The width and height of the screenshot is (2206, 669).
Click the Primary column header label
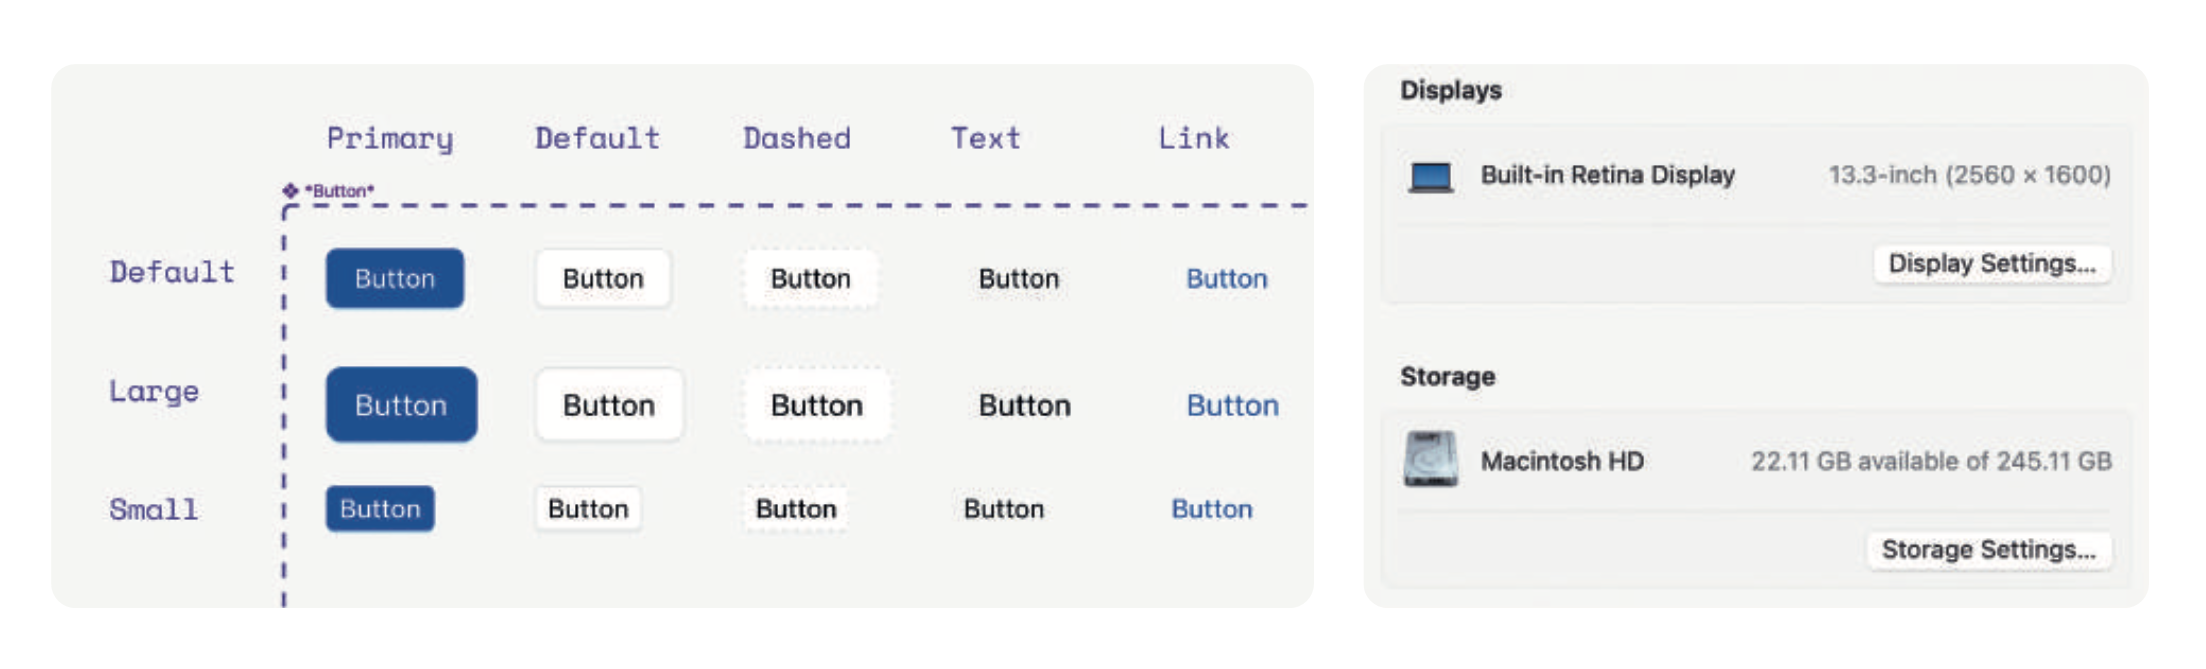click(x=390, y=138)
